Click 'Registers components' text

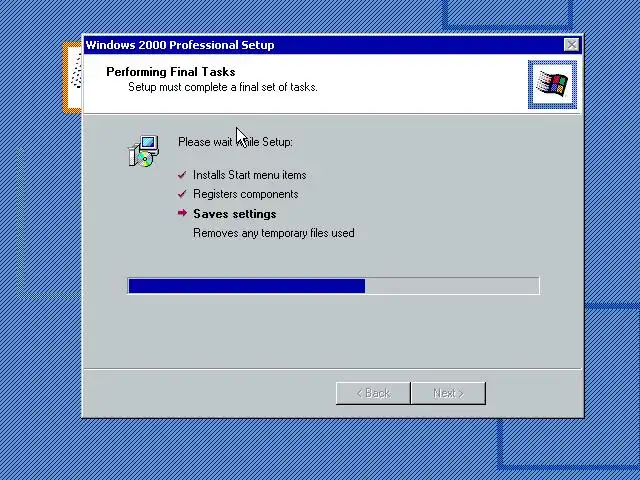pyautogui.click(x=246, y=194)
